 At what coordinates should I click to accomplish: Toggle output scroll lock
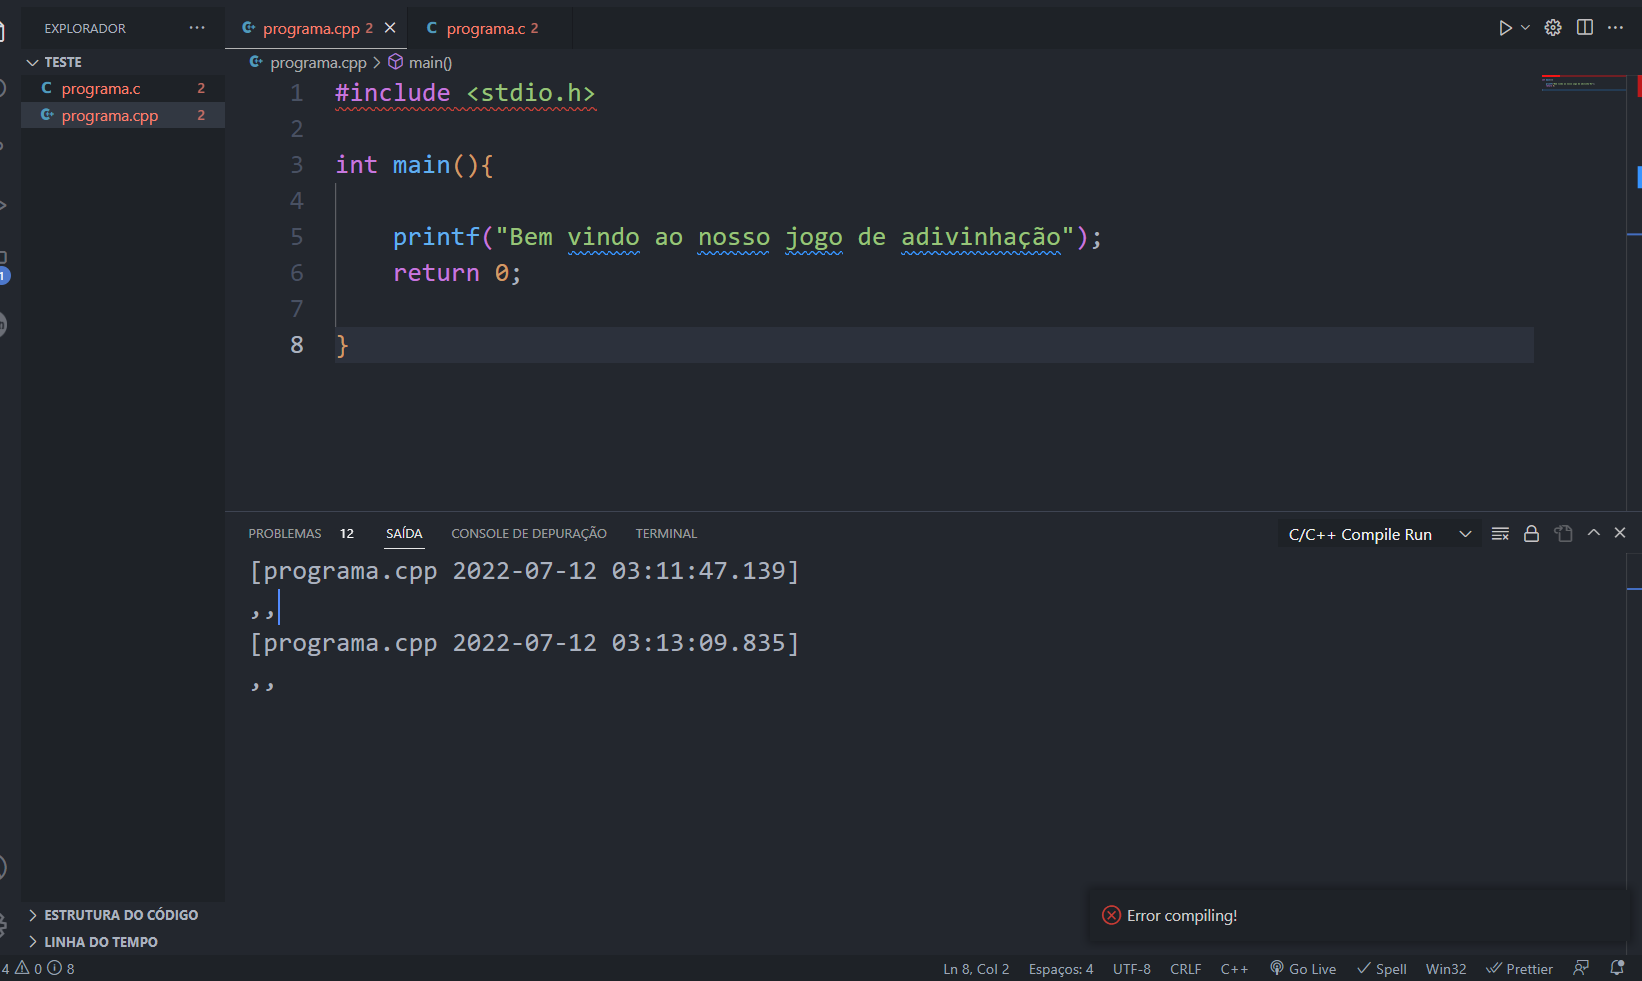pyautogui.click(x=1531, y=534)
